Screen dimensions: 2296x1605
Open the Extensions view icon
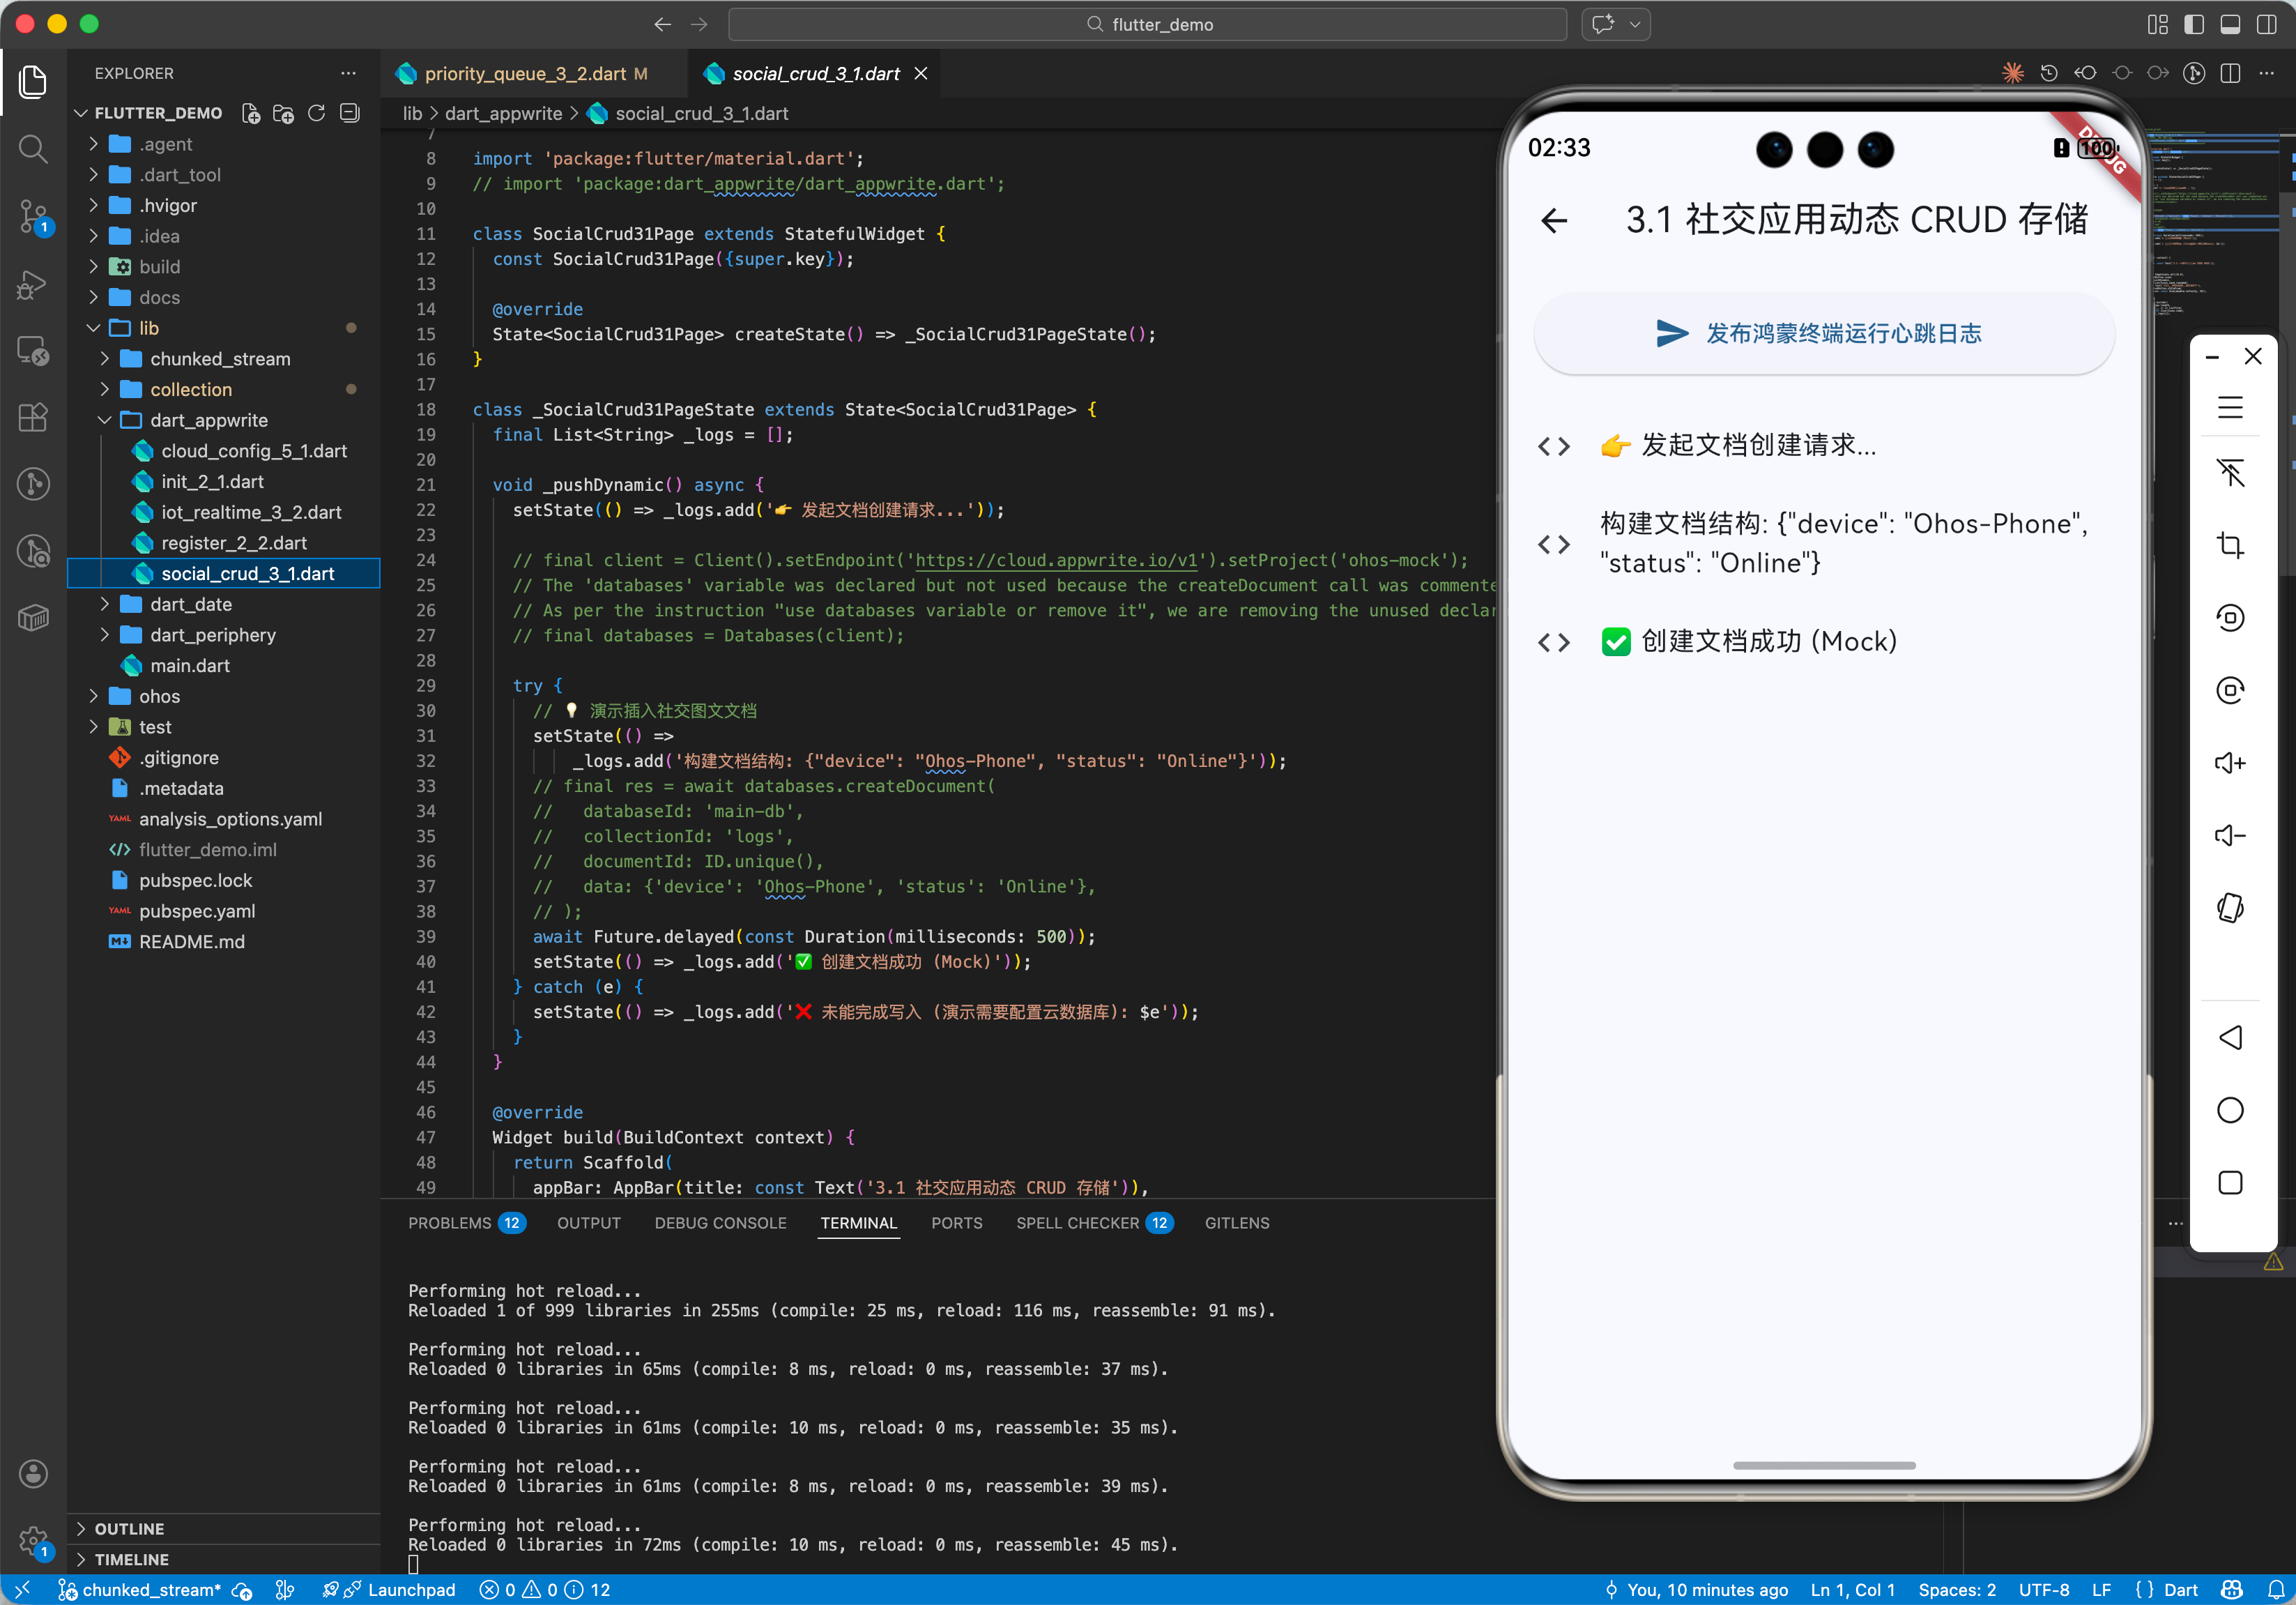(x=33, y=417)
